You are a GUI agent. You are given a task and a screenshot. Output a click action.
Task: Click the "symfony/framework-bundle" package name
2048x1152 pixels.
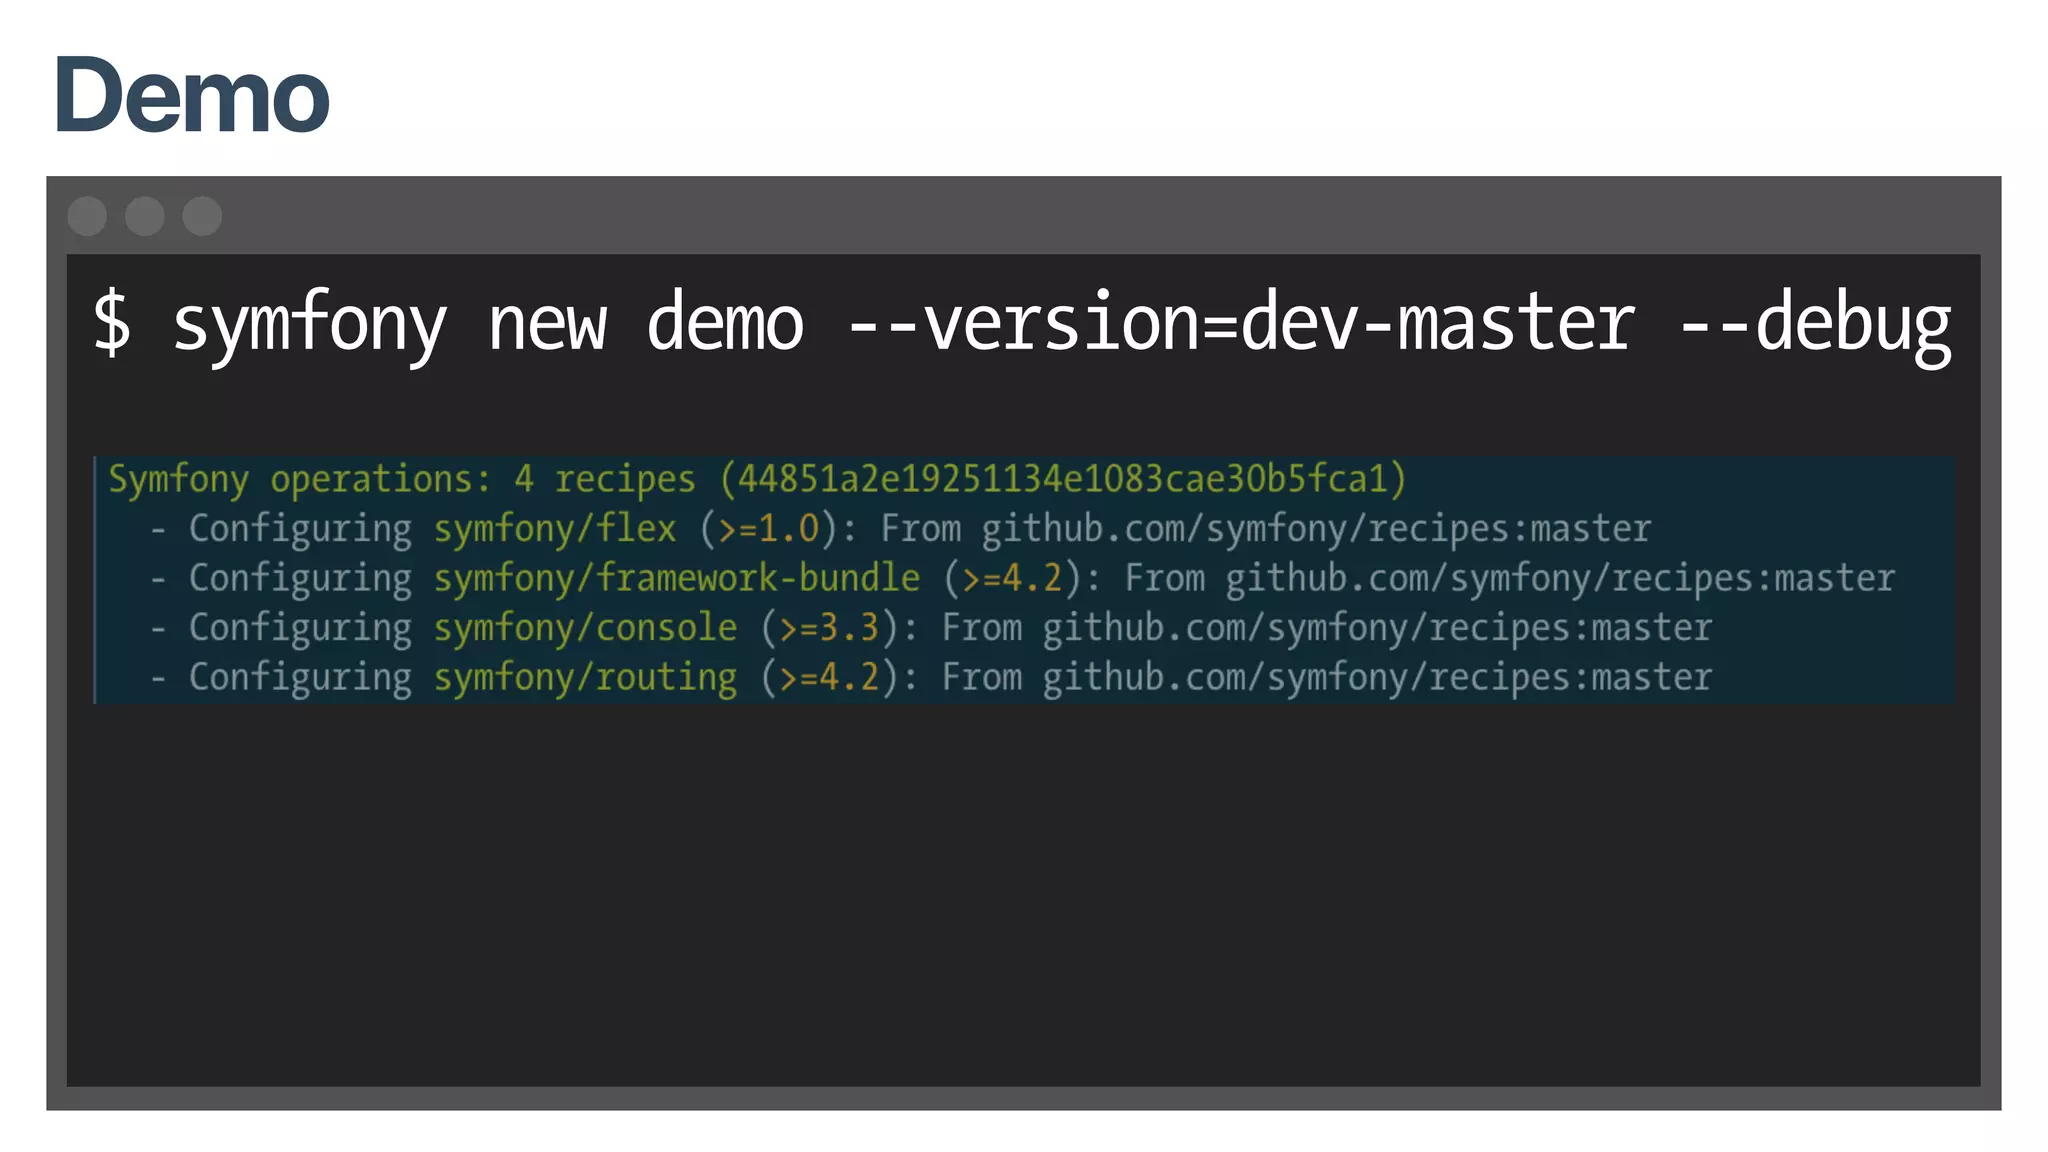coord(677,578)
